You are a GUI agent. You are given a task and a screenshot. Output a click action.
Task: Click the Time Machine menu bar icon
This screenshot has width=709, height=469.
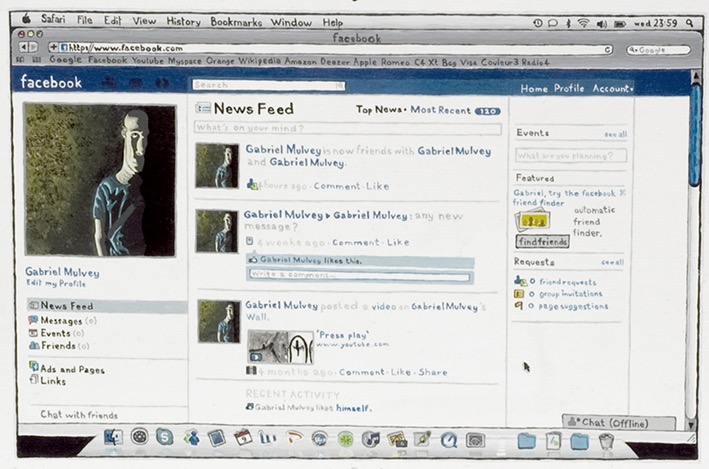click(x=538, y=23)
